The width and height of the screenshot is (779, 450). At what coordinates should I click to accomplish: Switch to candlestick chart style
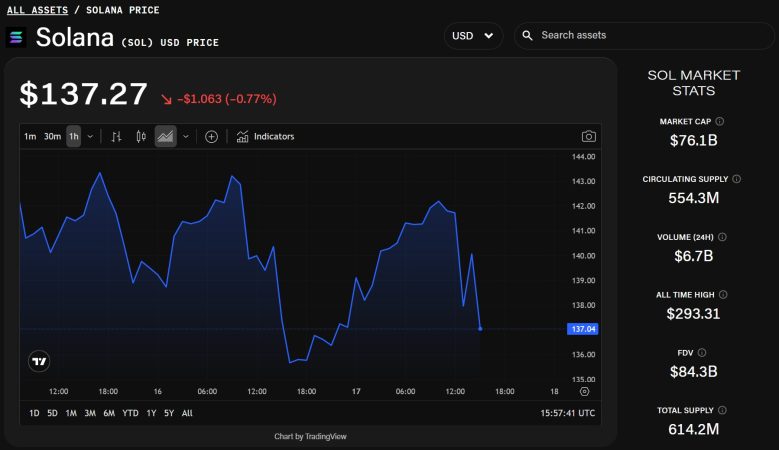tap(141, 136)
